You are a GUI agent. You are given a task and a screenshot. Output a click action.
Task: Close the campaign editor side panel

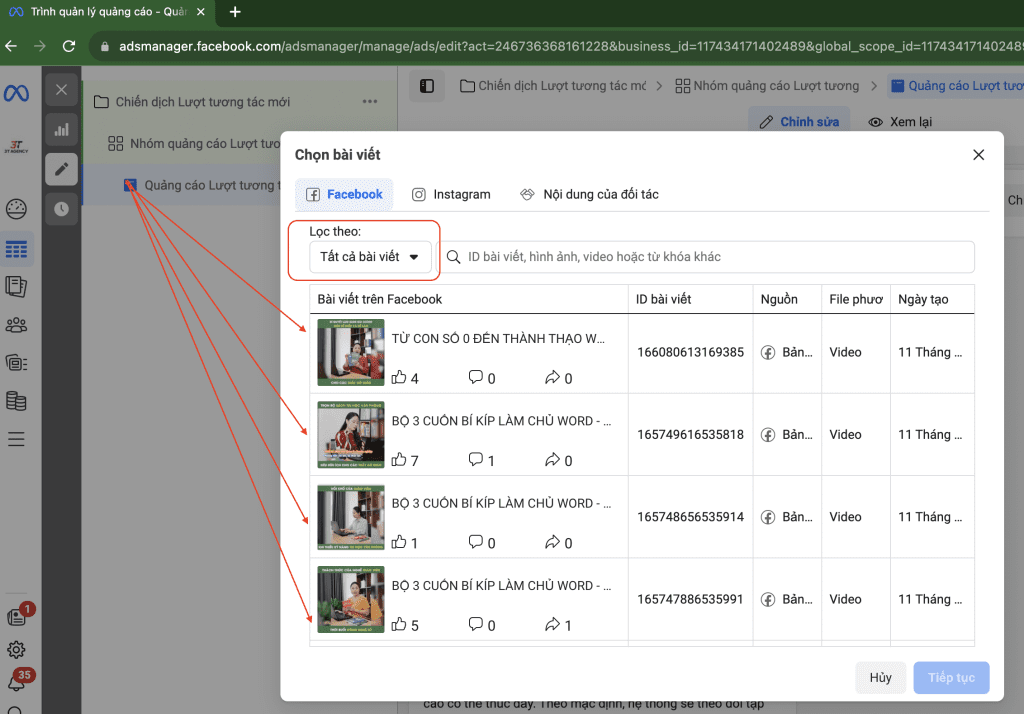point(61,89)
